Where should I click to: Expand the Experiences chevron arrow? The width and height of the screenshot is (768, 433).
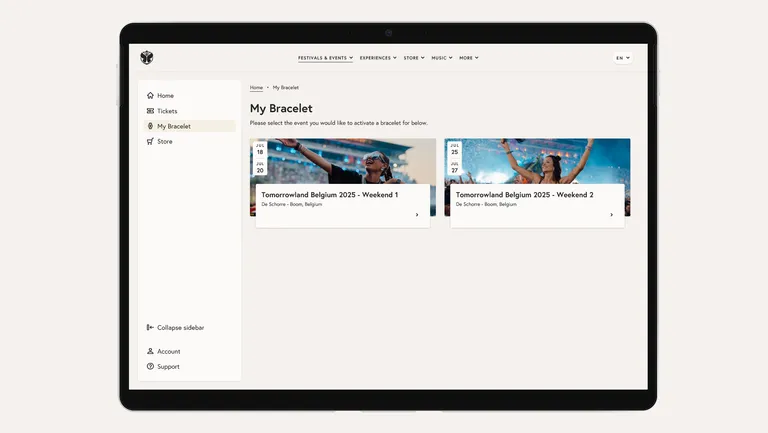pos(395,58)
